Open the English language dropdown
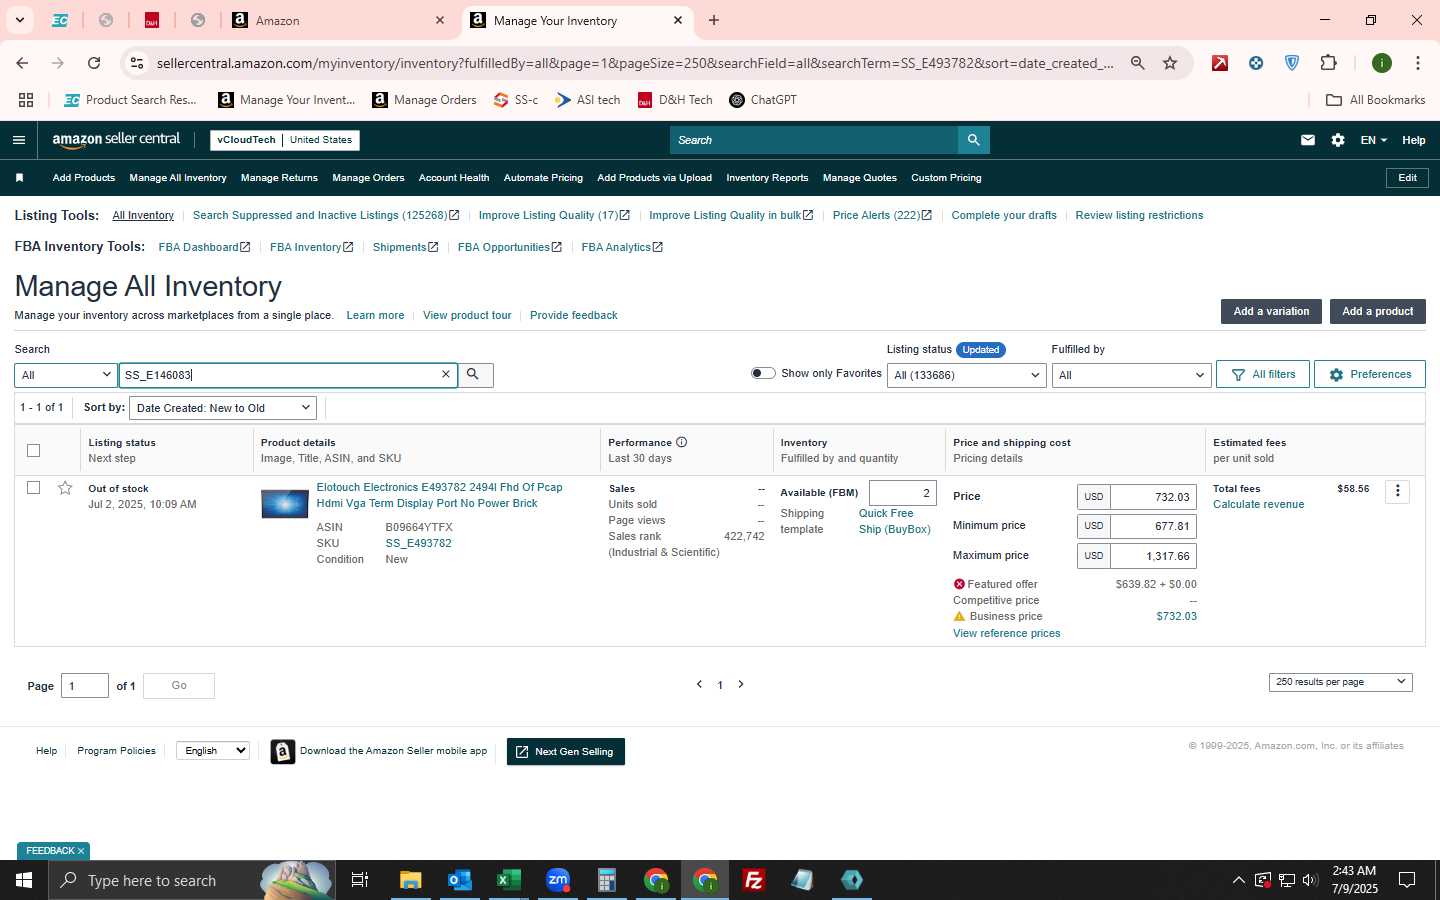The width and height of the screenshot is (1440, 900). coord(213,751)
